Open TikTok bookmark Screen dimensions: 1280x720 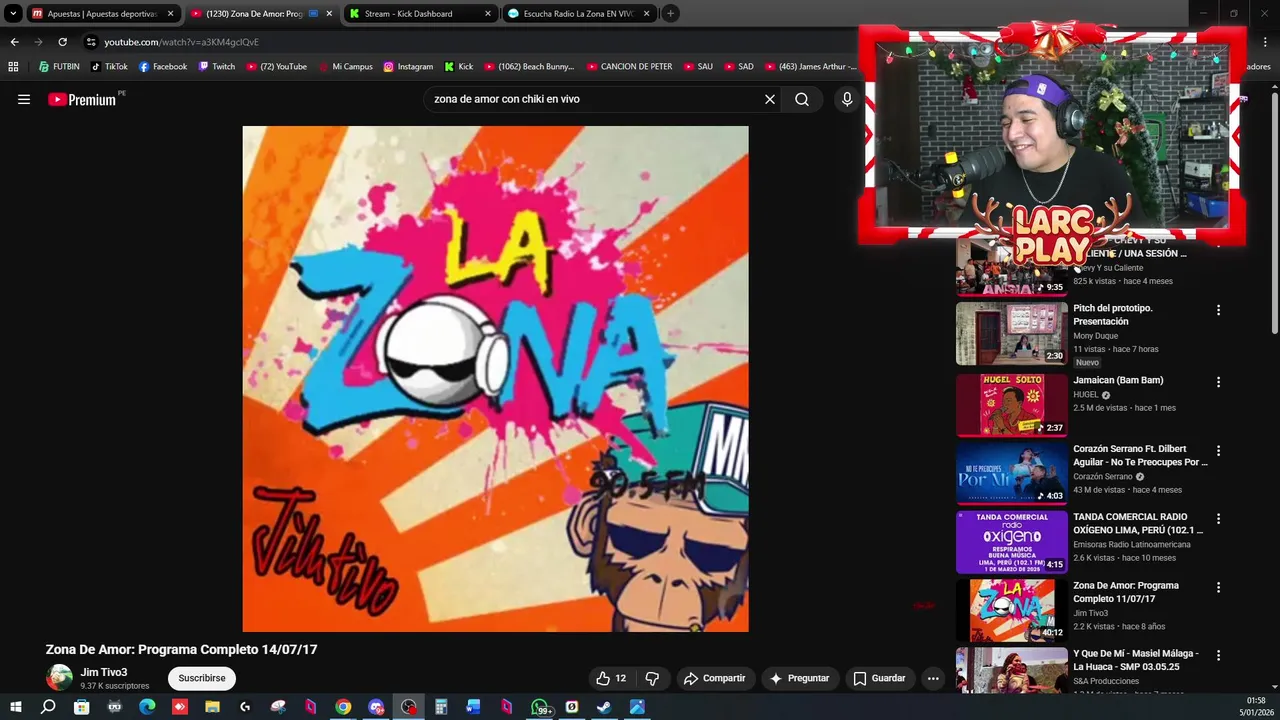[109, 67]
